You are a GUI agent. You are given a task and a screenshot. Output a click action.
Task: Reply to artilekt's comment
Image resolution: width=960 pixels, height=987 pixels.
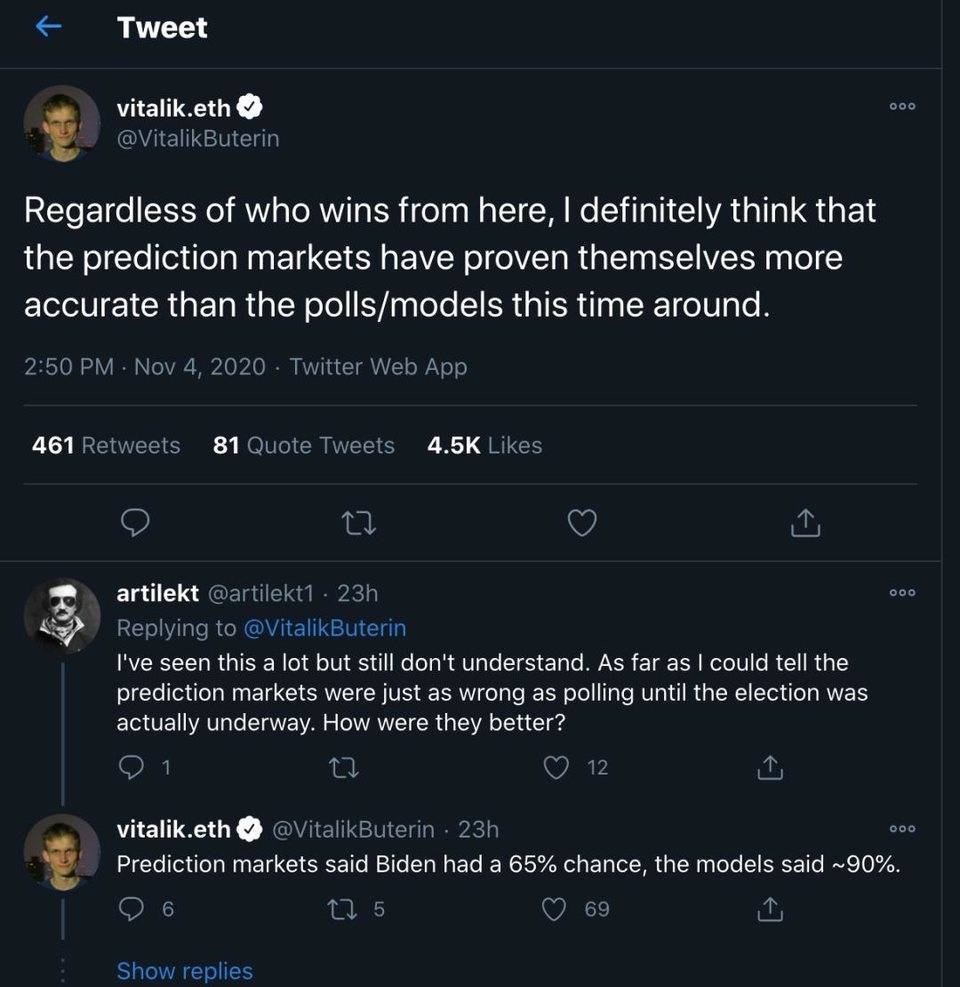point(131,767)
